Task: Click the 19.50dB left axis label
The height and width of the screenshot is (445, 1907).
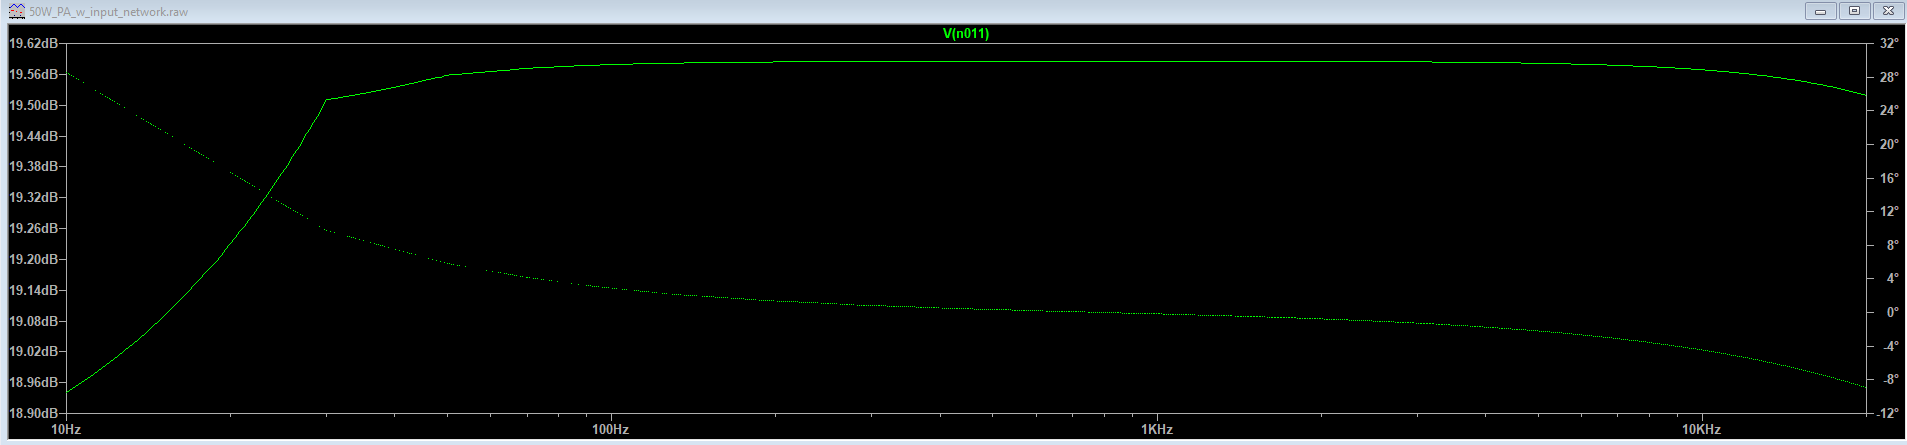Action: [33, 105]
